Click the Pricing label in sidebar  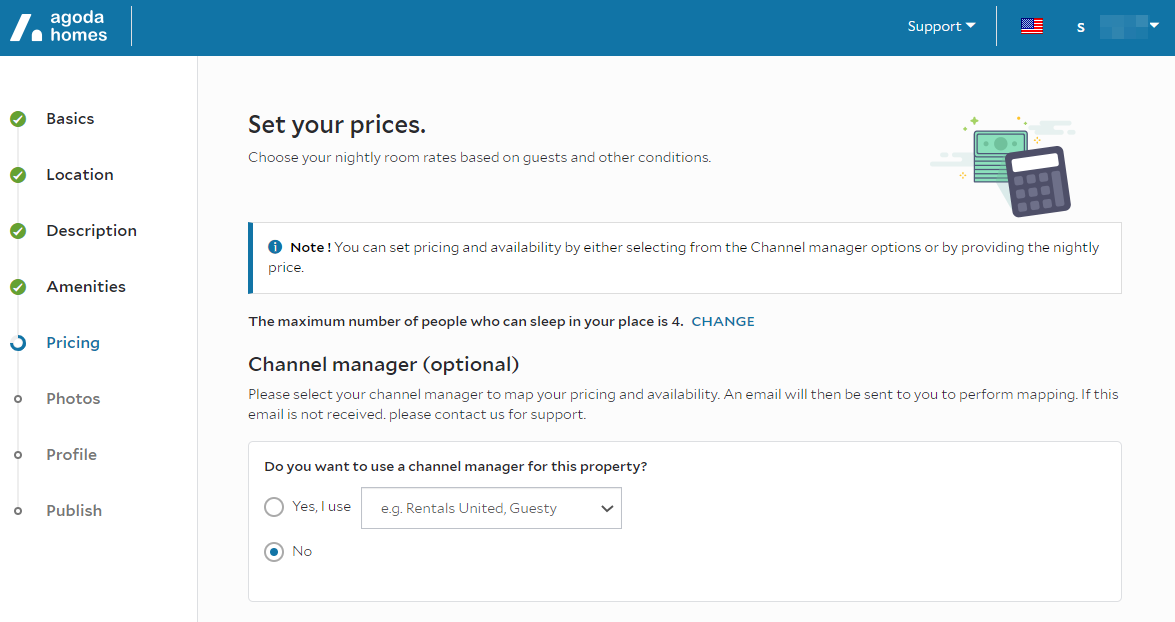(x=73, y=343)
